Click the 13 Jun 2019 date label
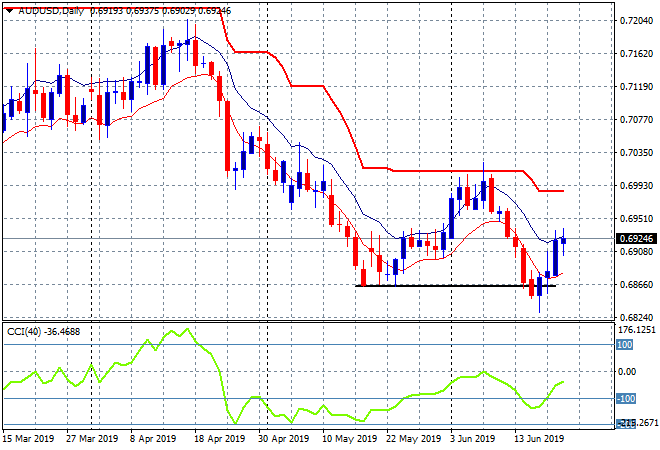This screenshot has height=450, width=660. coord(539,439)
